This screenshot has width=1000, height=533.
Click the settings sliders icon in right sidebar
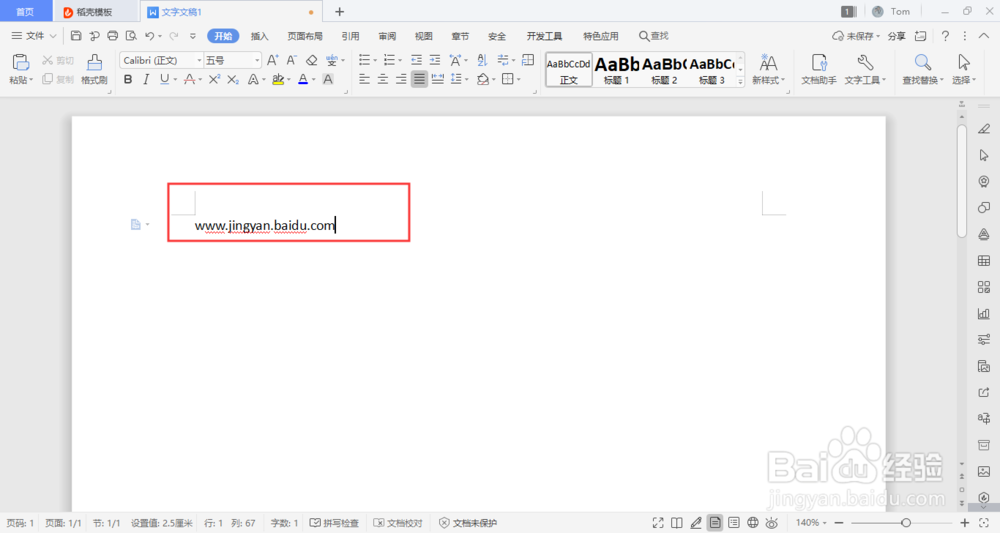click(984, 339)
